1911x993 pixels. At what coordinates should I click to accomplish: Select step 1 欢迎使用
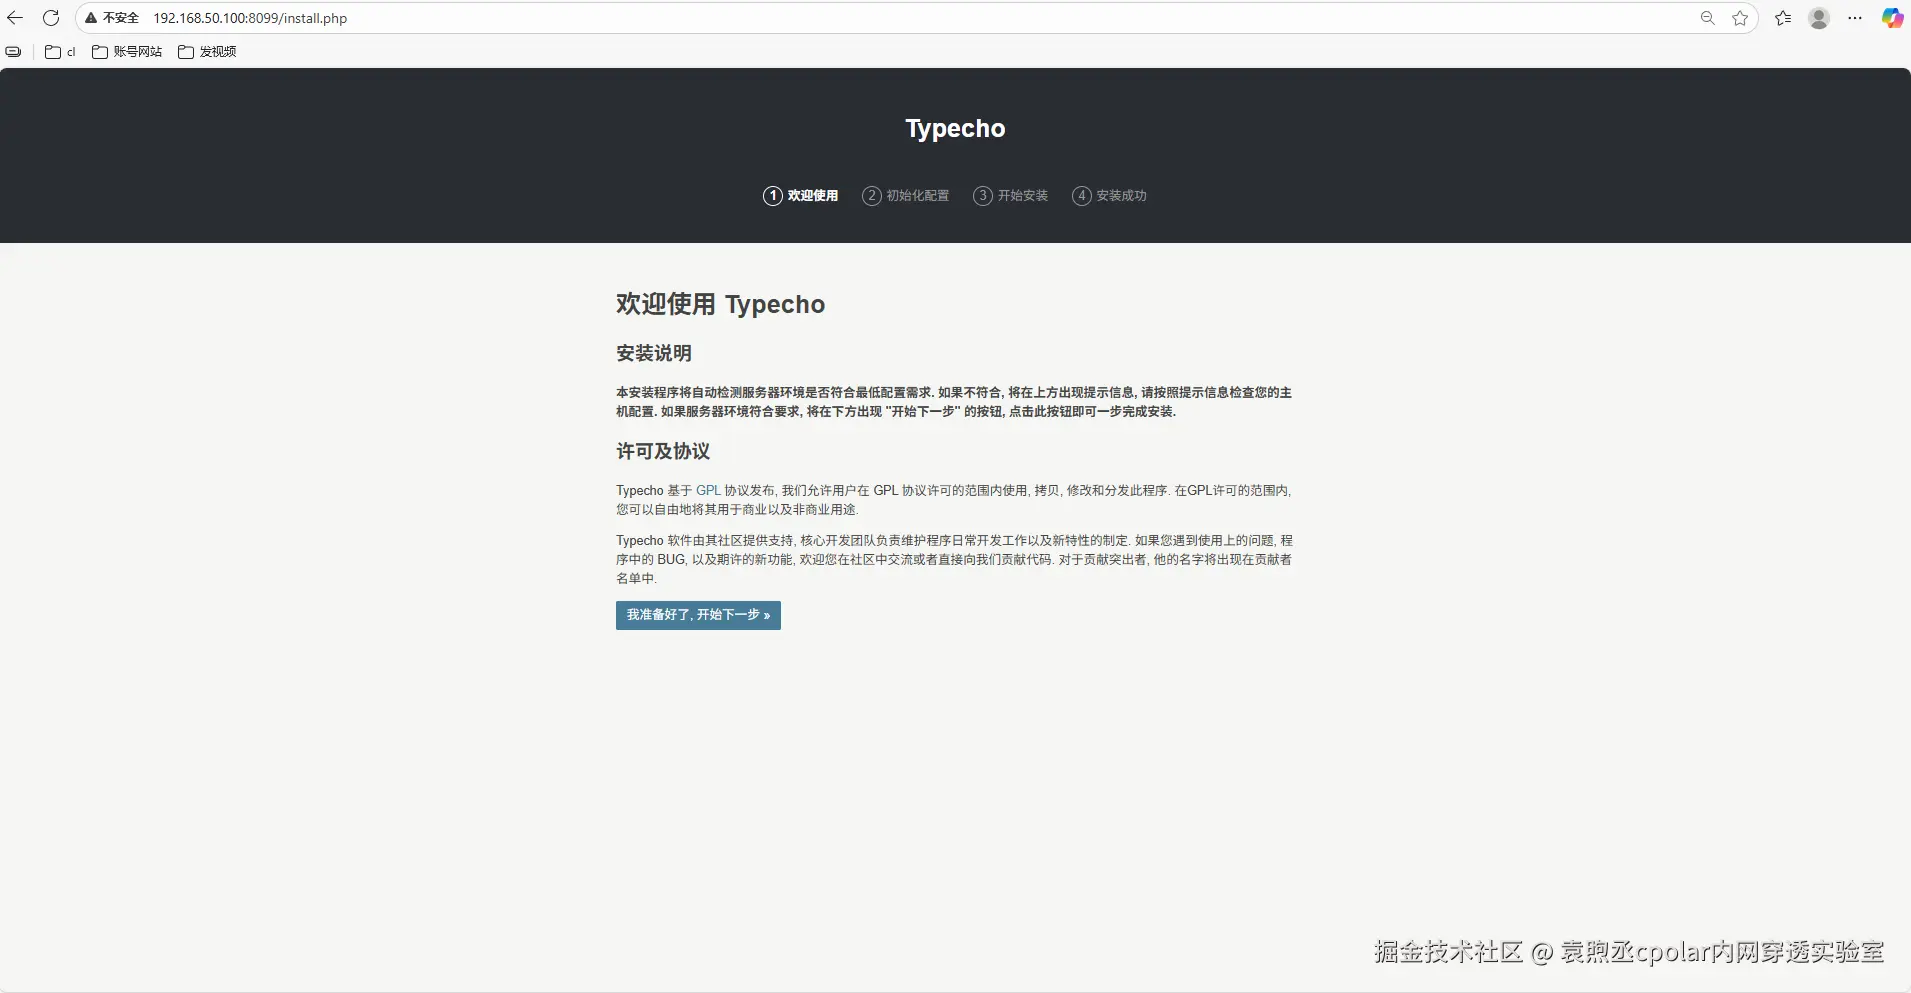[x=801, y=196]
